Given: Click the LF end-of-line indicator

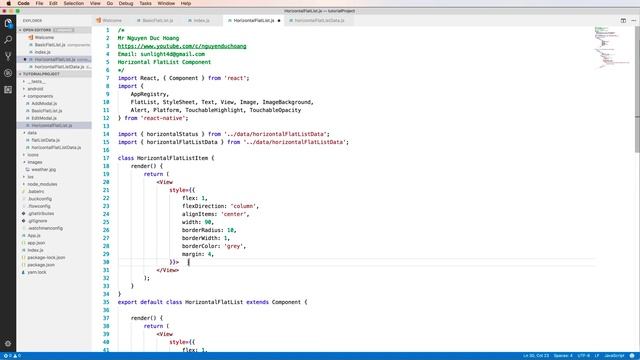Looking at the screenshot, I should pyautogui.click(x=597, y=356).
